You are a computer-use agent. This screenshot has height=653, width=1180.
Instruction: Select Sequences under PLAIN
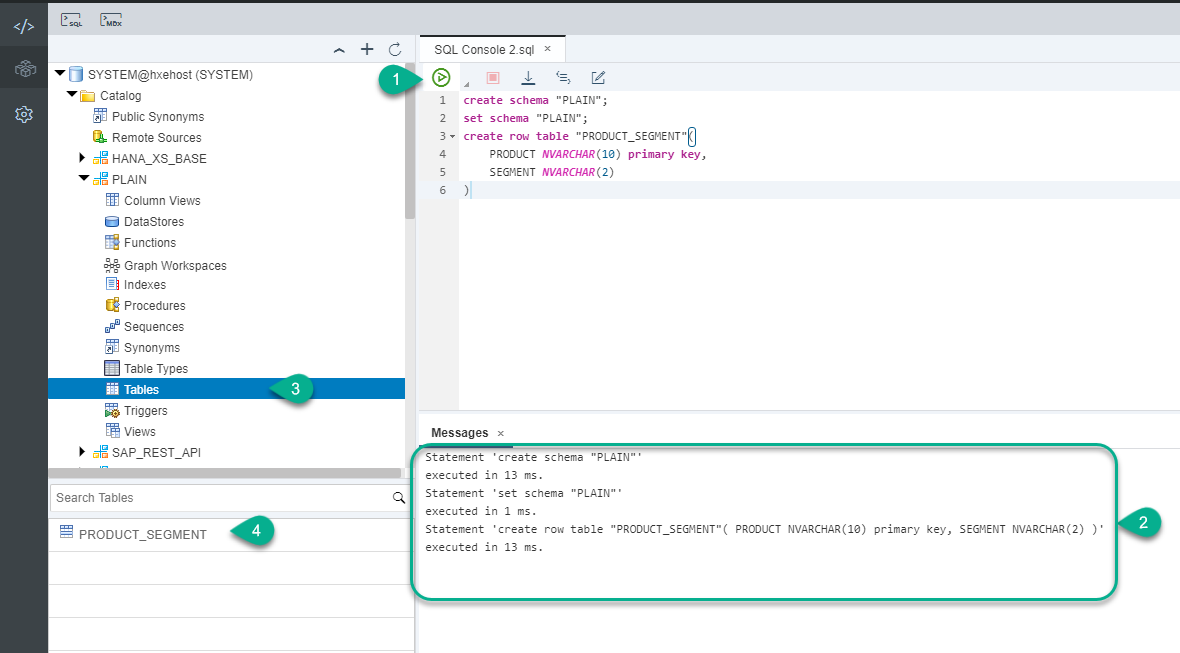[x=154, y=327]
